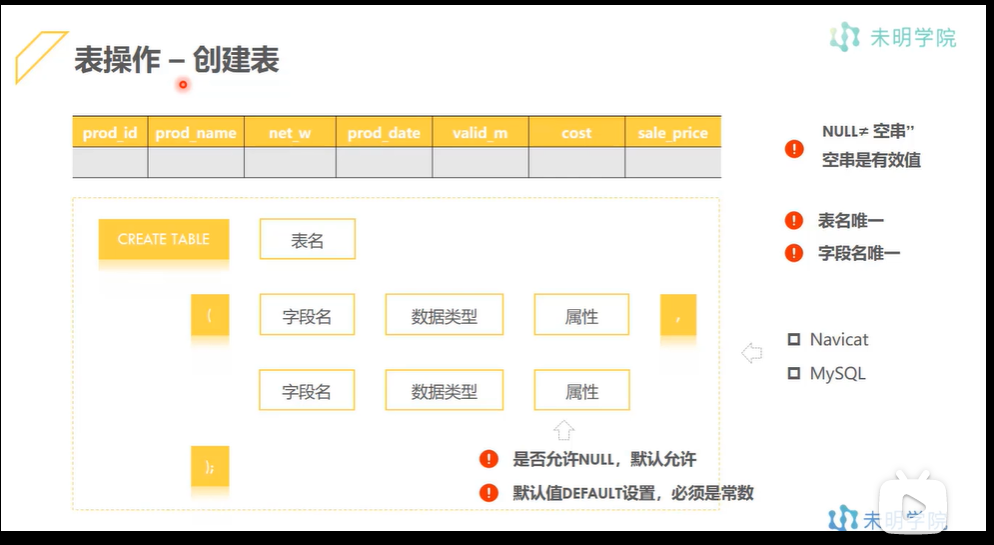Click the upper 字段名 box beside the parenthesis
Screen dimensions: 994x545
pos(307,314)
